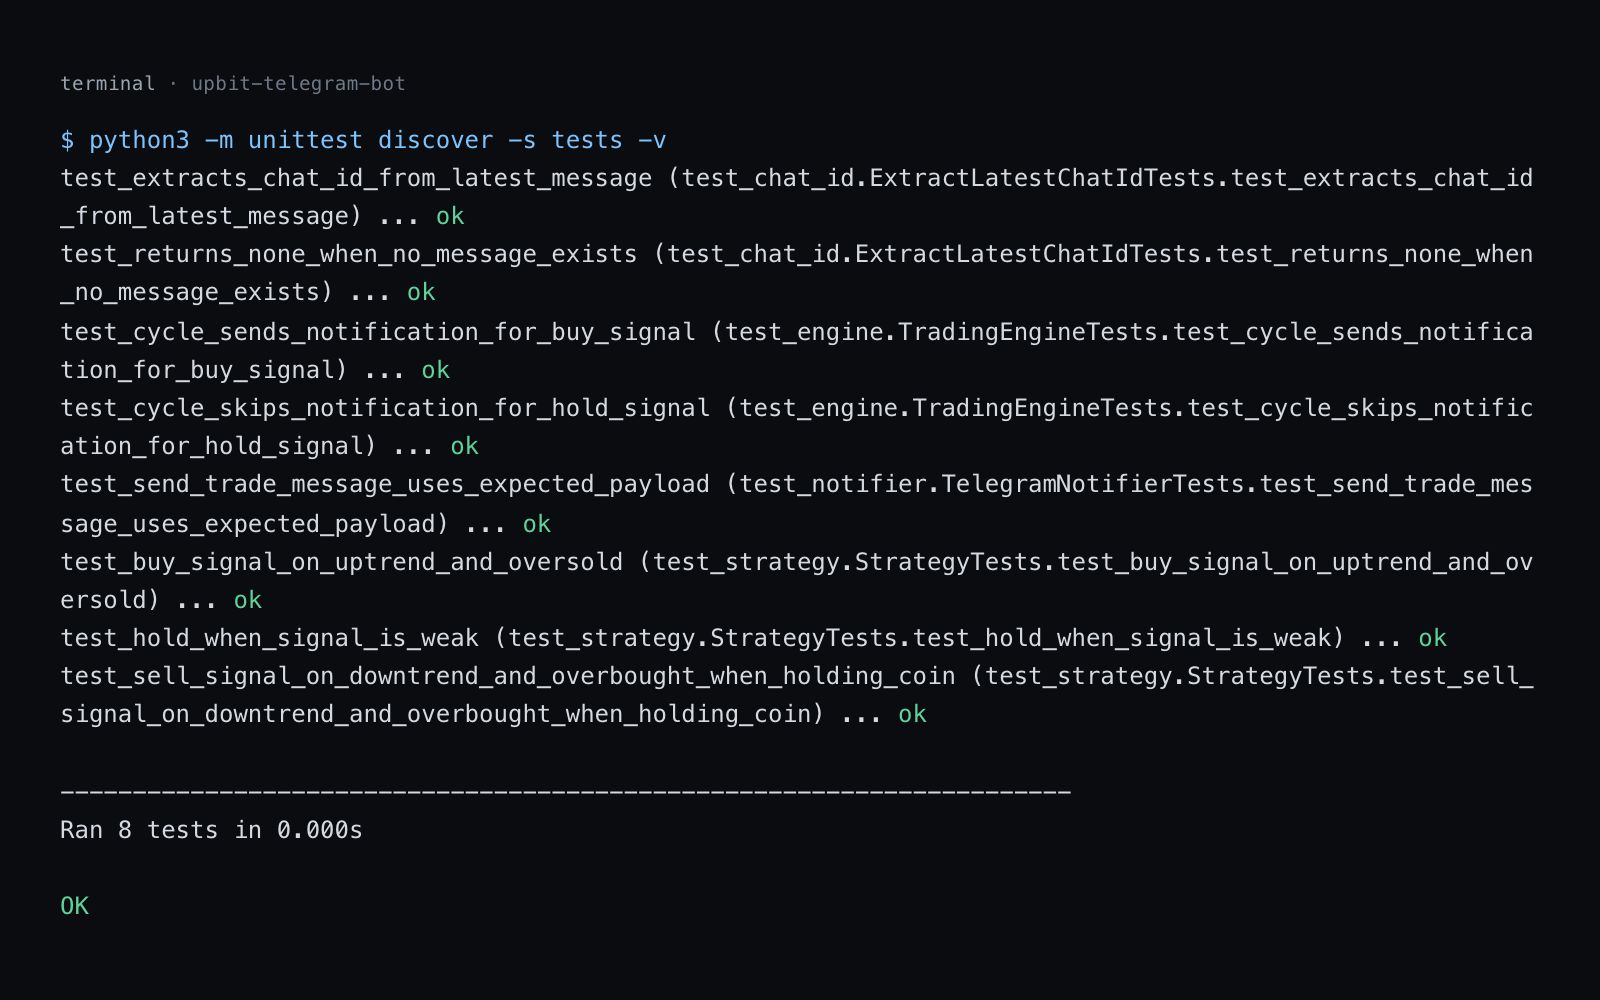
Task: Click the test_cycle_skips_notification_for_hold_signal line
Action: pyautogui.click(x=797, y=427)
